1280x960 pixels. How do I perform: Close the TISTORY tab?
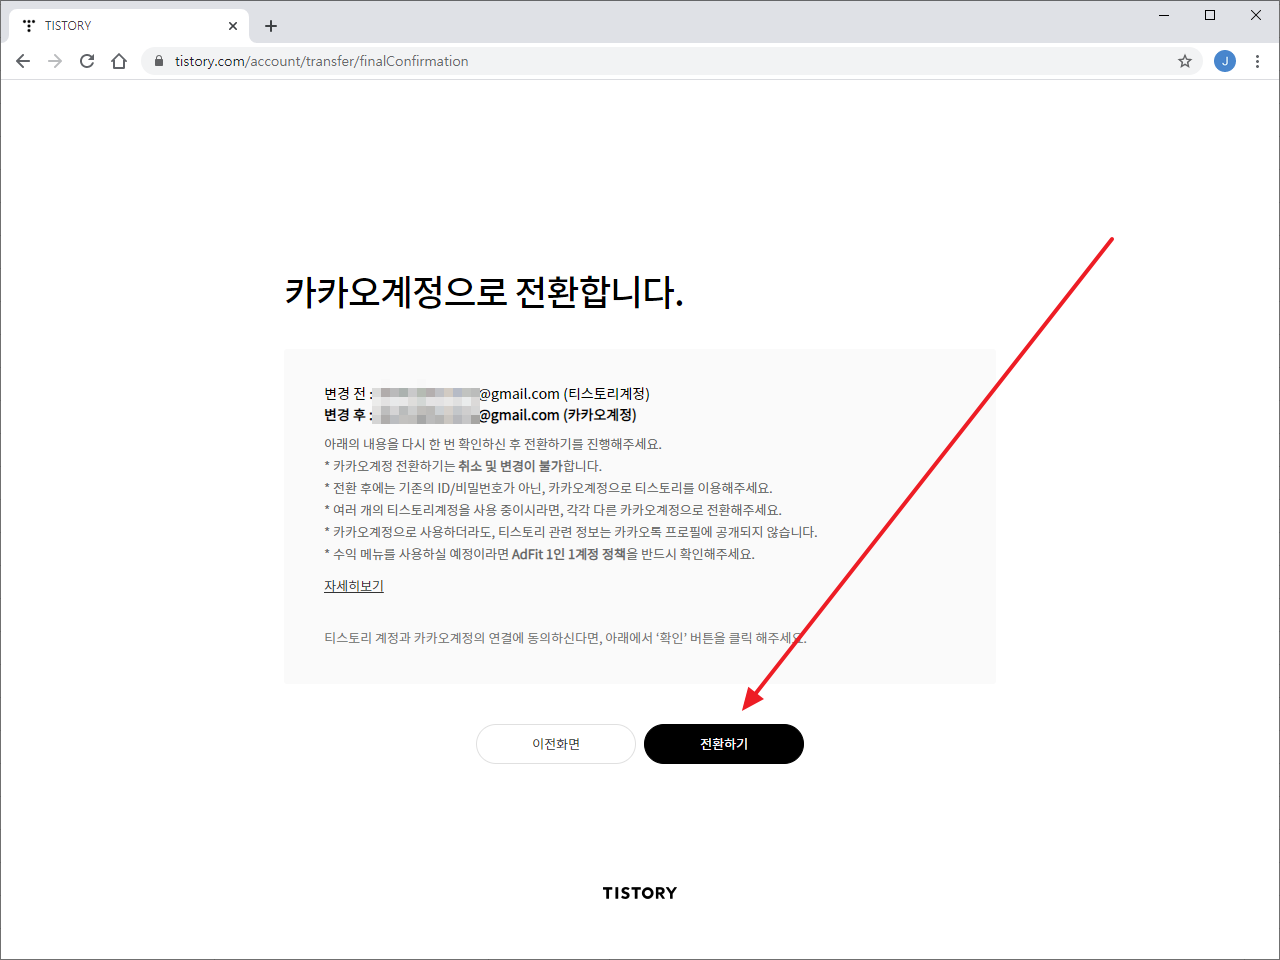[x=233, y=26]
